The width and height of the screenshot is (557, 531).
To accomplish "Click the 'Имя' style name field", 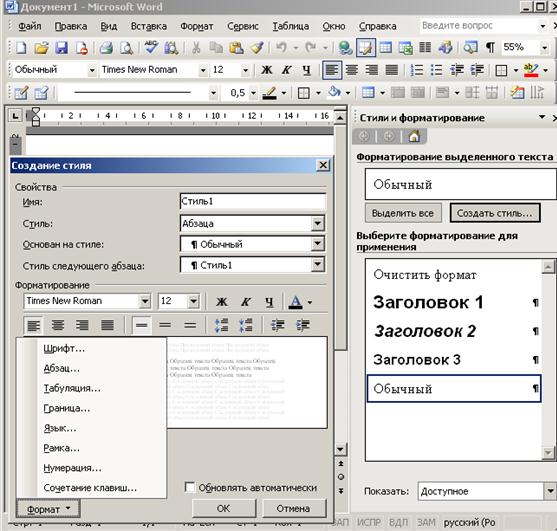I will [253, 201].
